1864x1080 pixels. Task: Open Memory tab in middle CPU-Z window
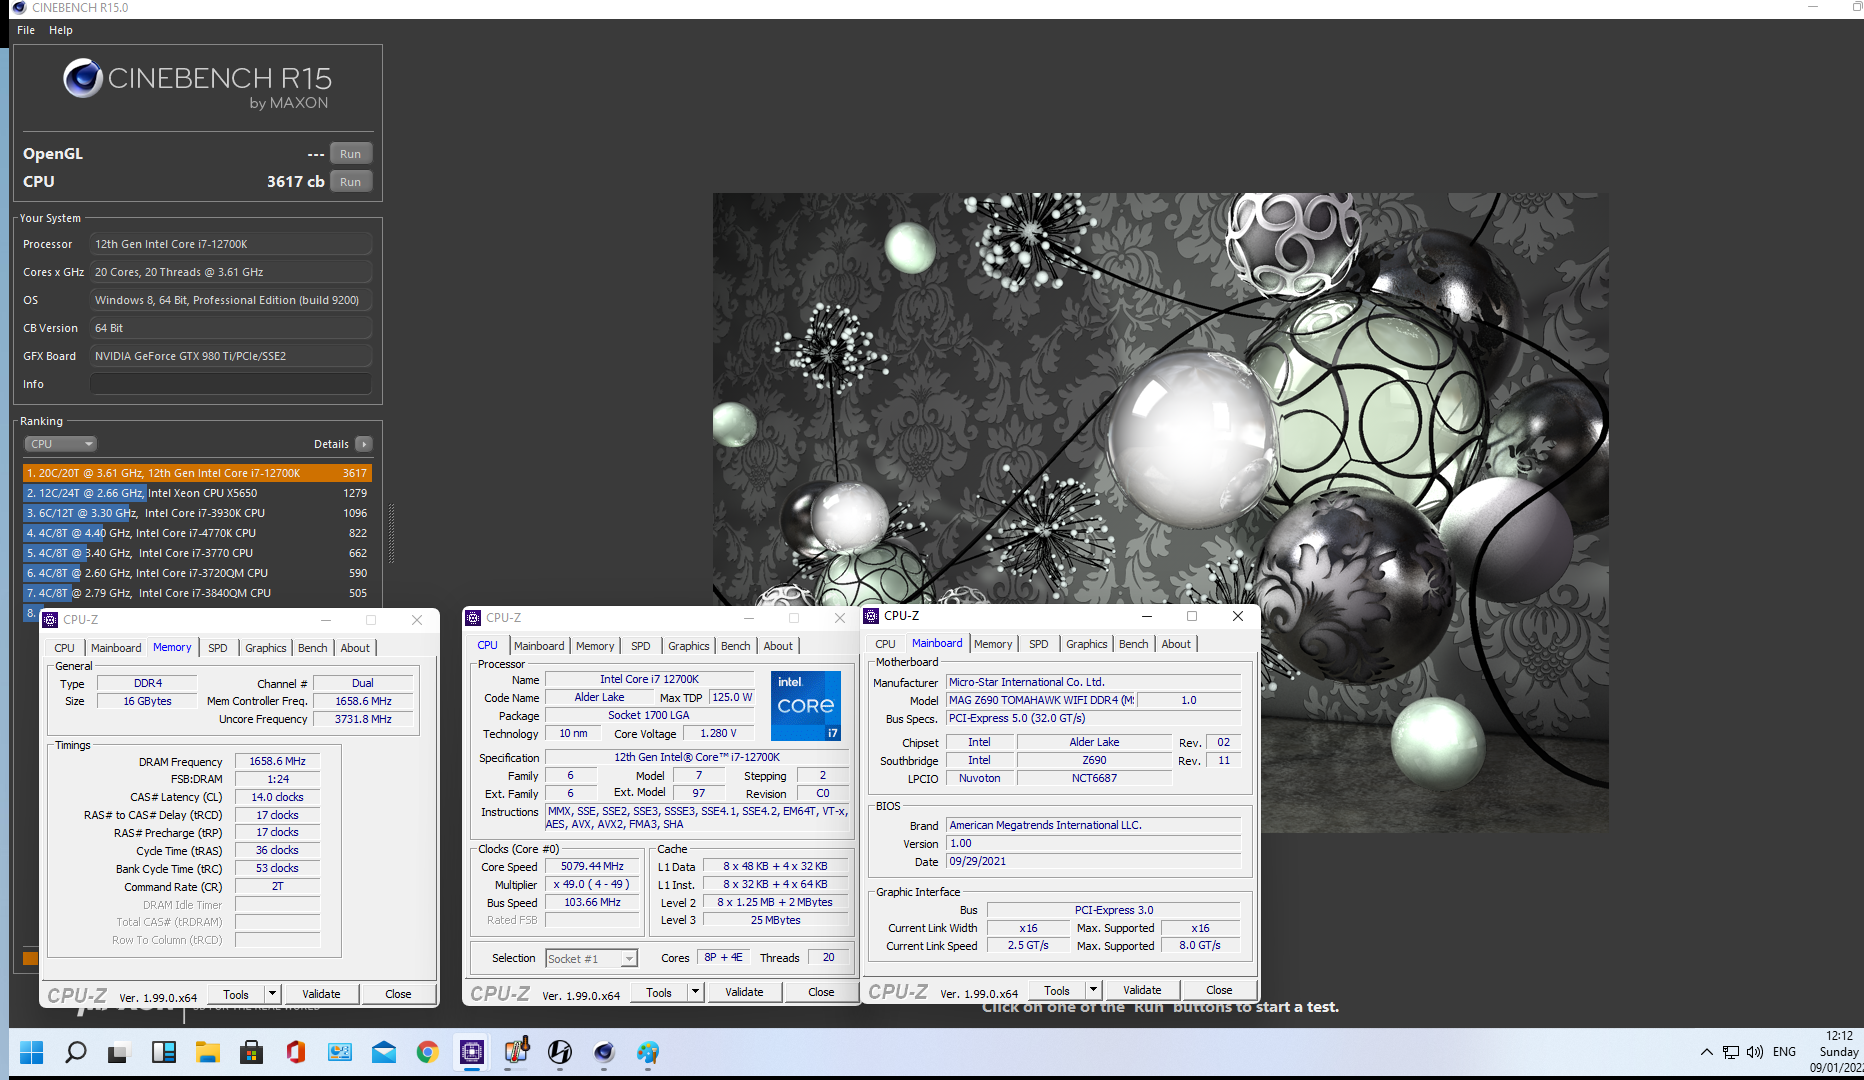[x=595, y=646]
